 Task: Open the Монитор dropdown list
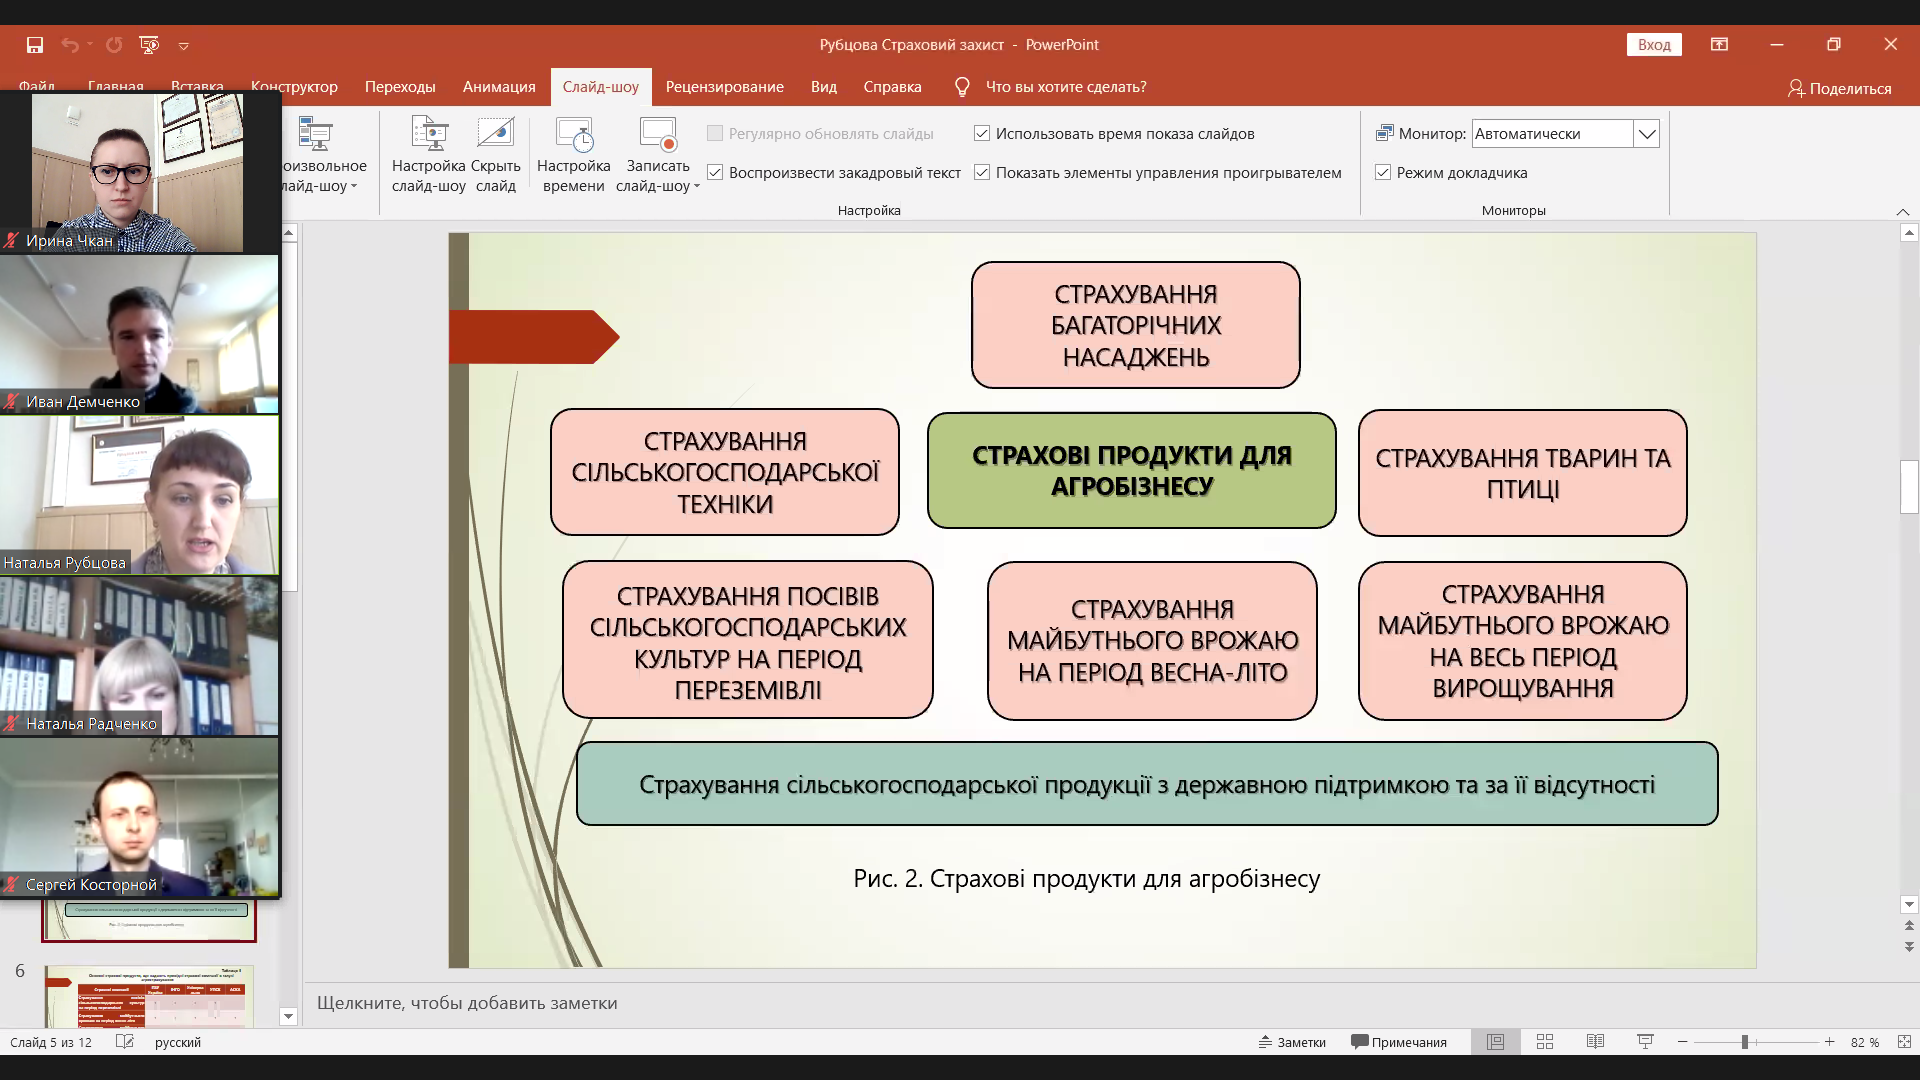(x=1646, y=133)
